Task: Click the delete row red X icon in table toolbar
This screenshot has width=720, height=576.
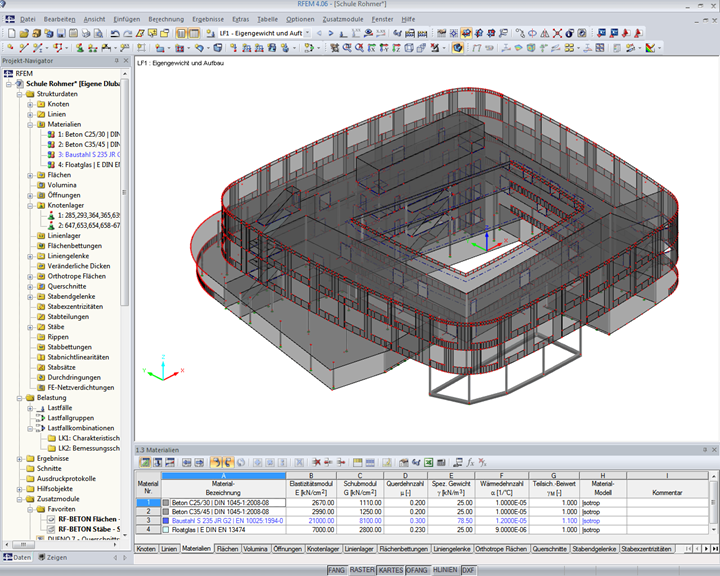Action: [316, 463]
